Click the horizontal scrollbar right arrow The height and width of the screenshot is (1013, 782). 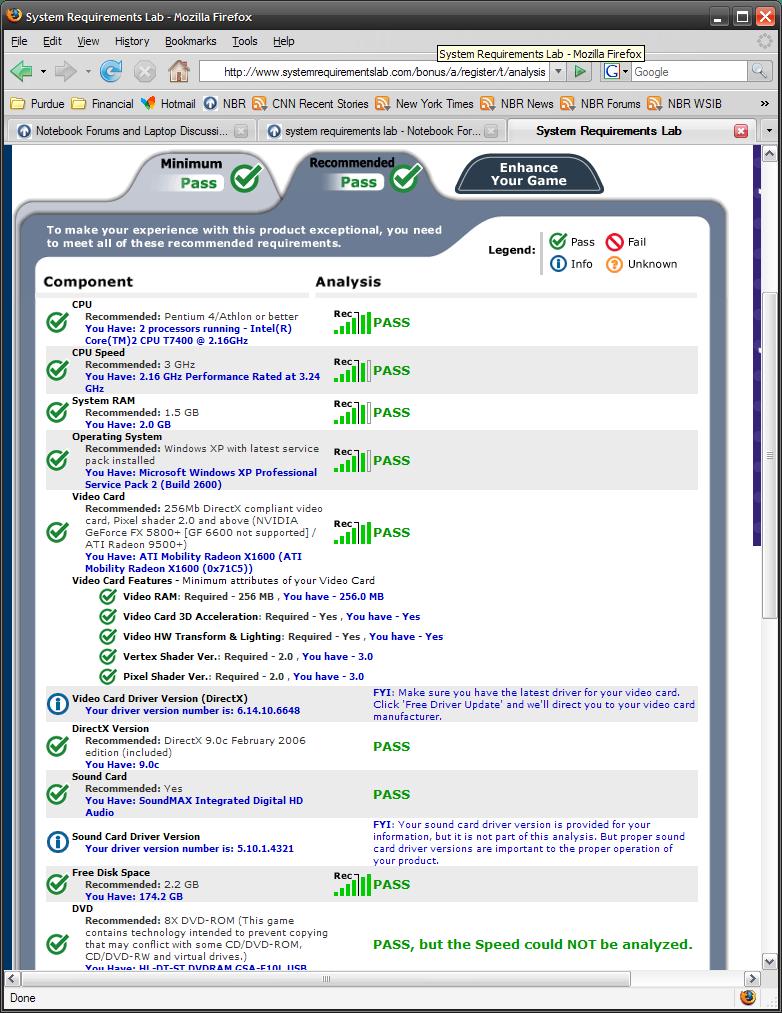(751, 978)
